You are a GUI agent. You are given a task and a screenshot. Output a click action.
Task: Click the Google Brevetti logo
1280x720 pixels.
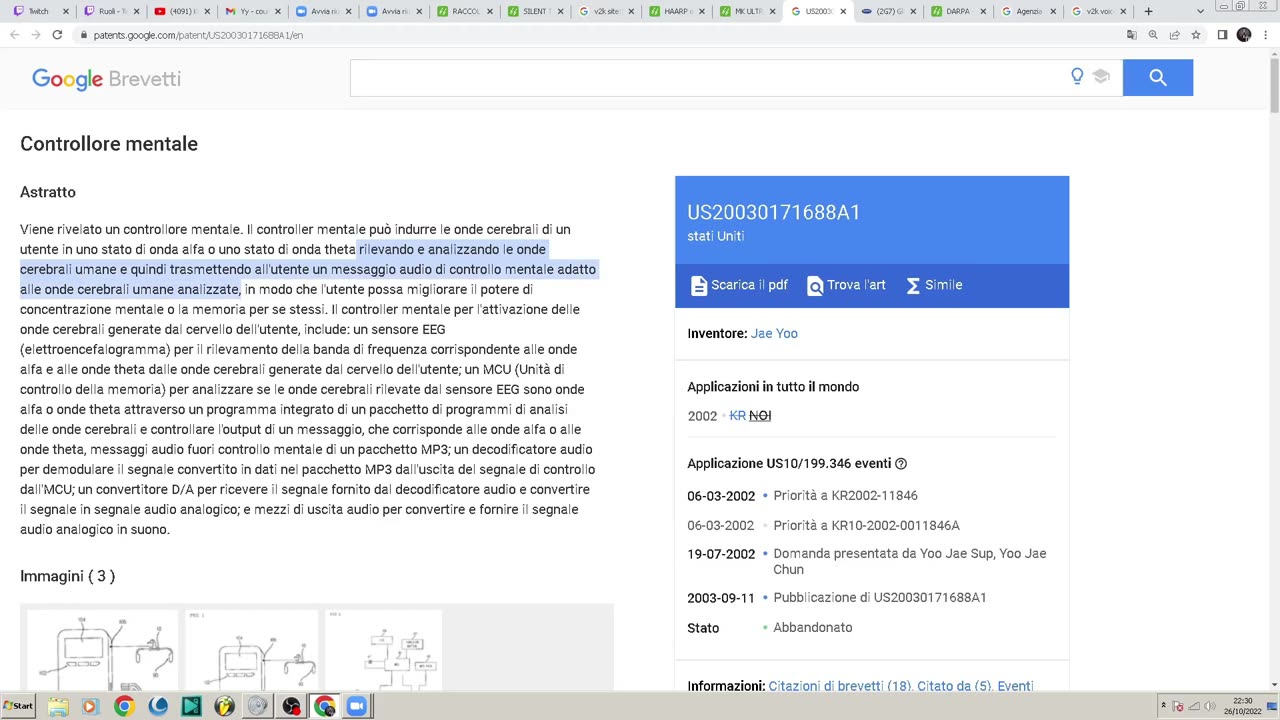click(x=106, y=79)
